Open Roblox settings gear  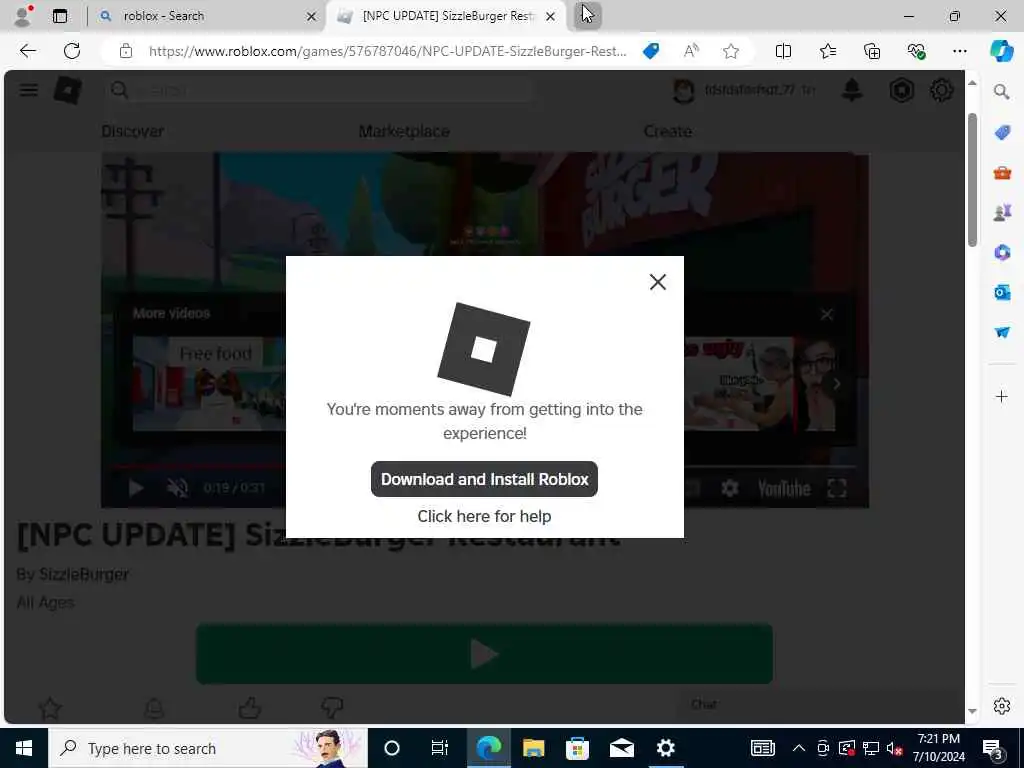point(941,90)
